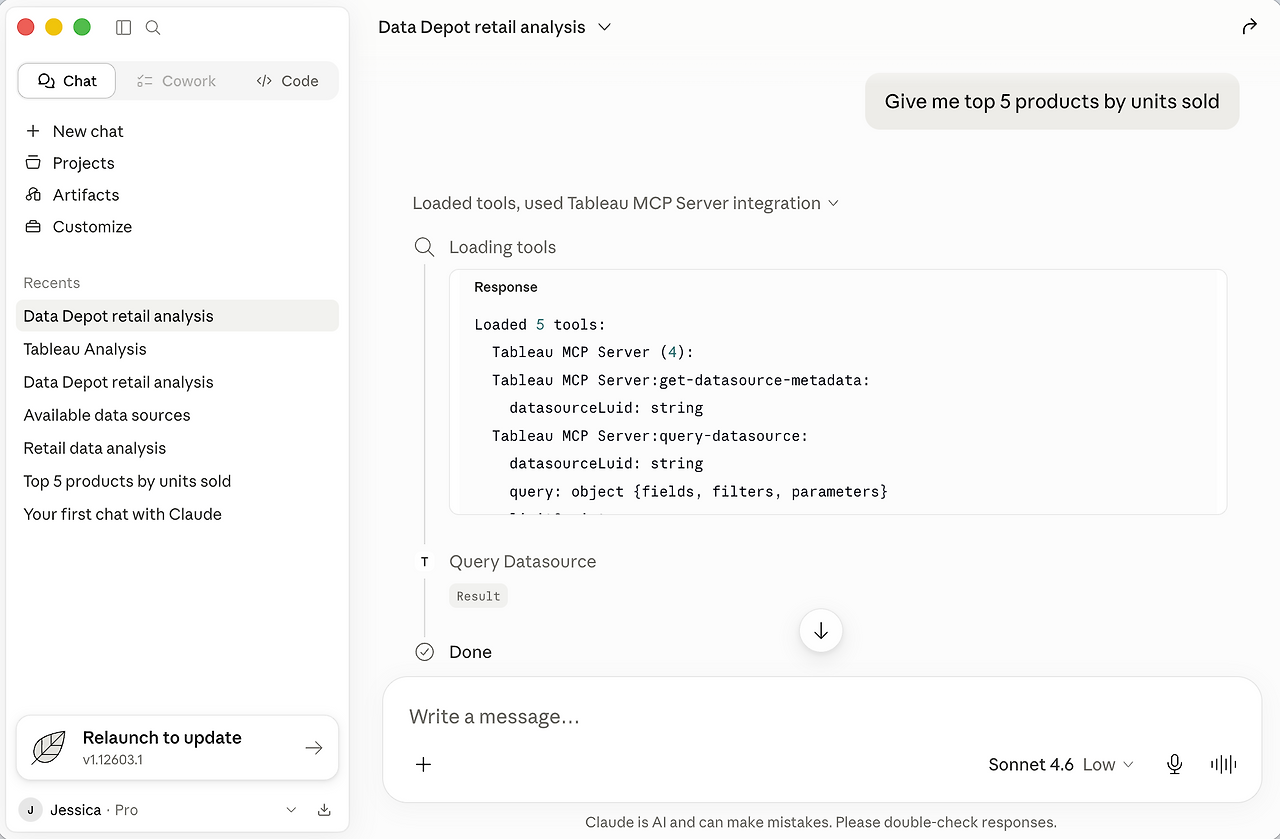Toggle the sidebar panel icon

tap(124, 28)
